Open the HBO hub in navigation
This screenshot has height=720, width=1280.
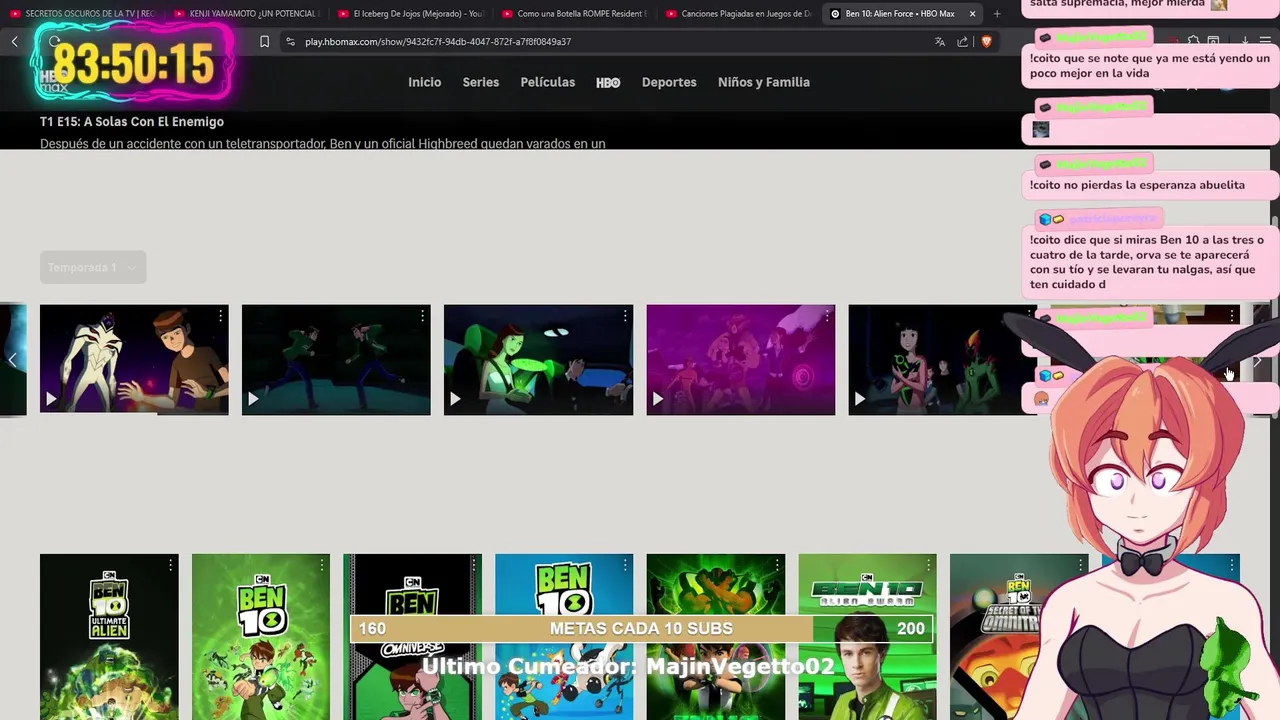click(608, 82)
